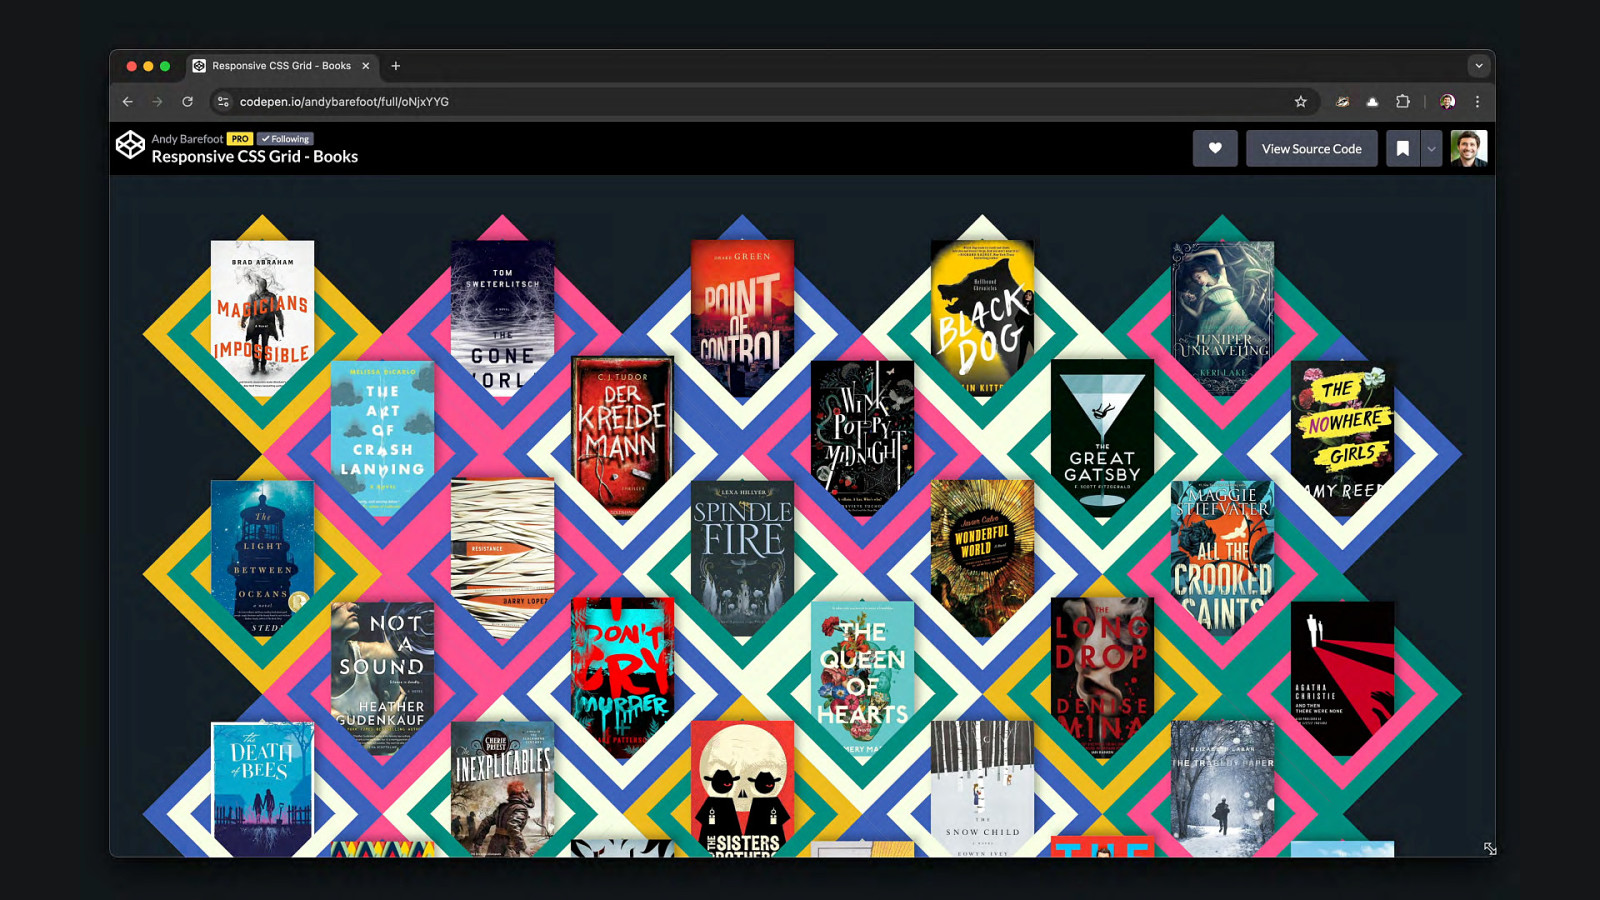Image resolution: width=1600 pixels, height=900 pixels.
Task: Bookmark this page with the star icon
Action: 1301,102
